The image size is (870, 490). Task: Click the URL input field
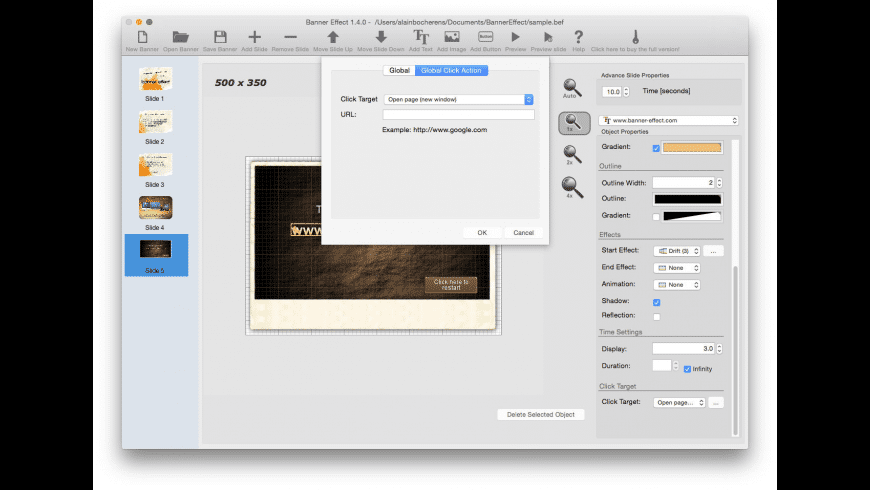point(458,114)
